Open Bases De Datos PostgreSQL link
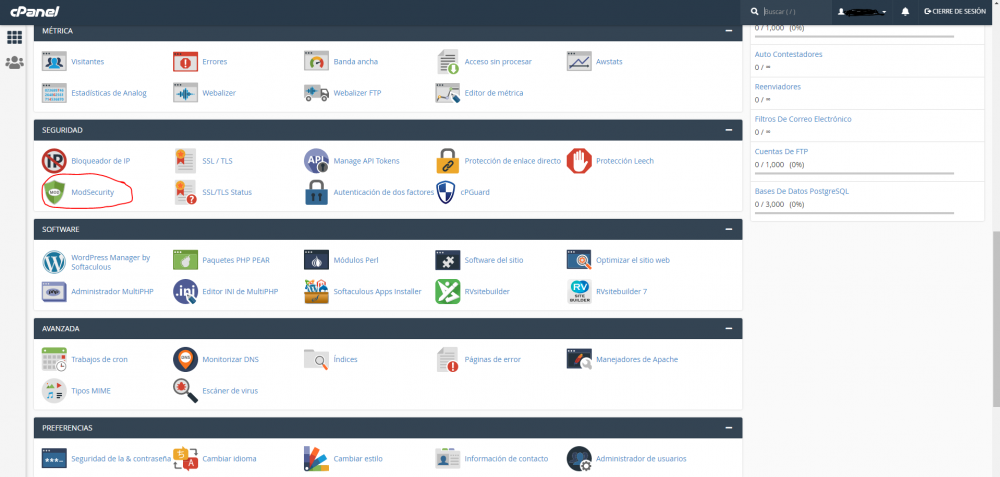Screen dimensions: 1000x477 [x=802, y=191]
